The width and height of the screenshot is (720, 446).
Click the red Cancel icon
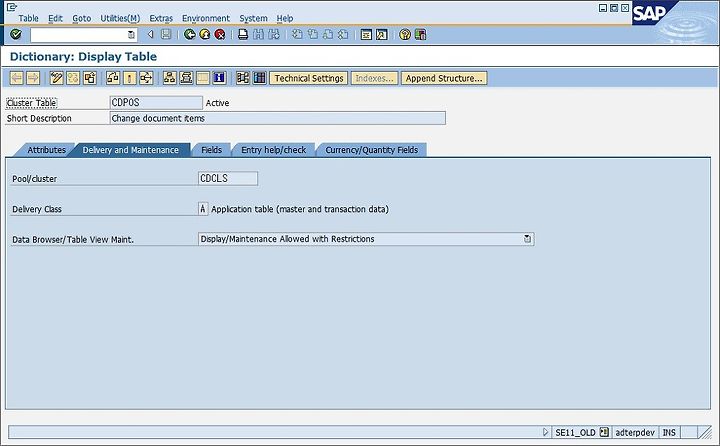(x=220, y=34)
